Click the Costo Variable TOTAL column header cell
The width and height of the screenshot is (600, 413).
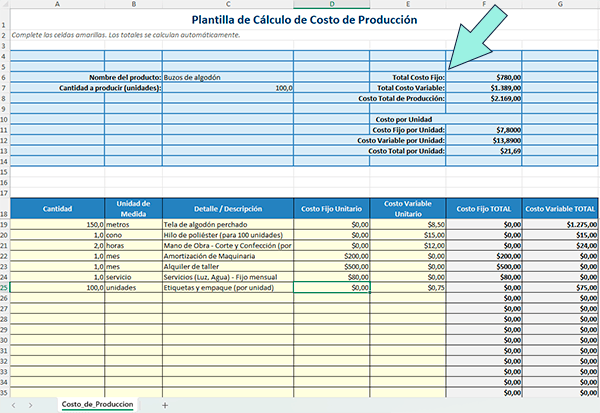[x=560, y=209]
